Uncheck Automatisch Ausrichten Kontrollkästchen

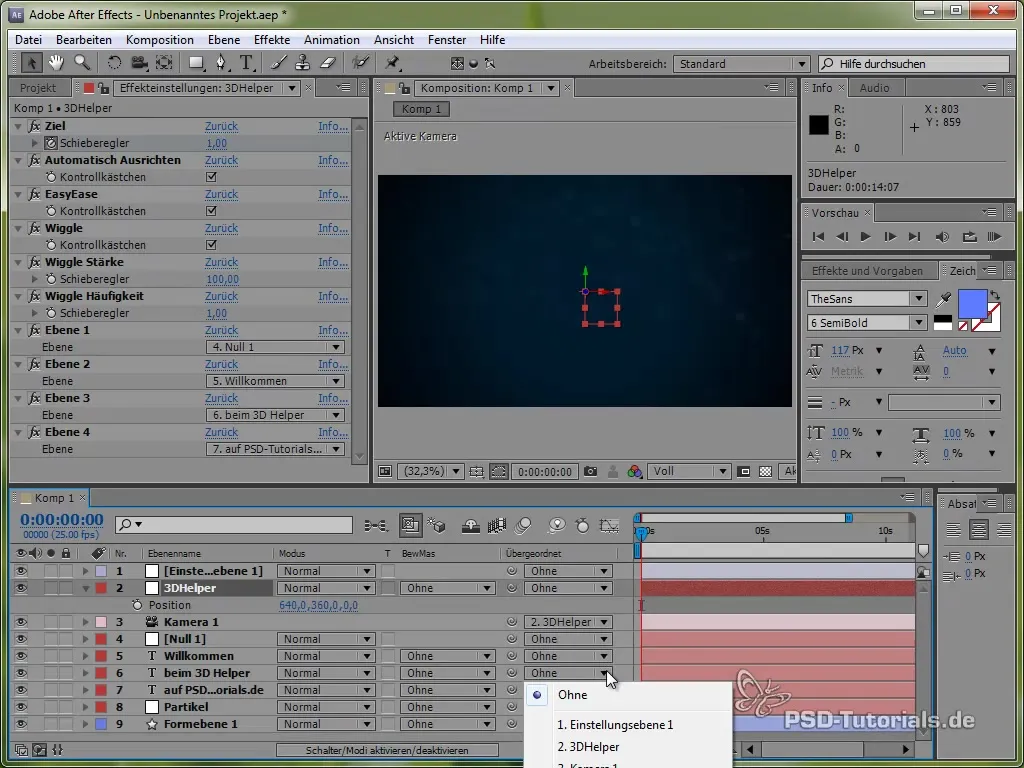tap(211, 177)
